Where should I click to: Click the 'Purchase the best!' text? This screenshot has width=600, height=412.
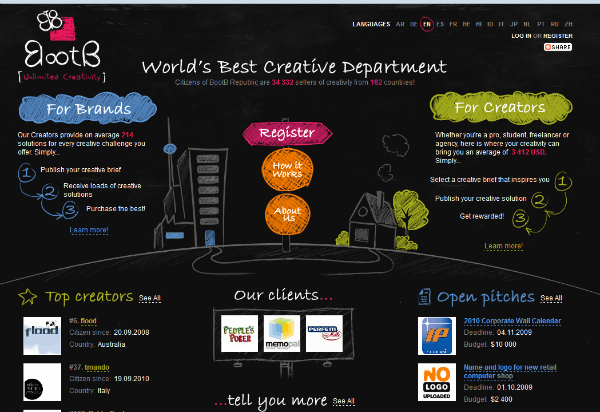(116, 208)
